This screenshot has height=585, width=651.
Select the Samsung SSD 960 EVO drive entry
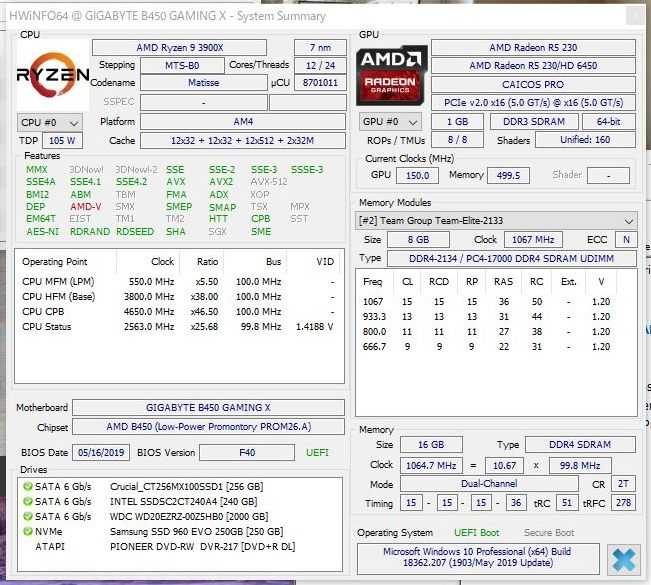tap(179, 531)
